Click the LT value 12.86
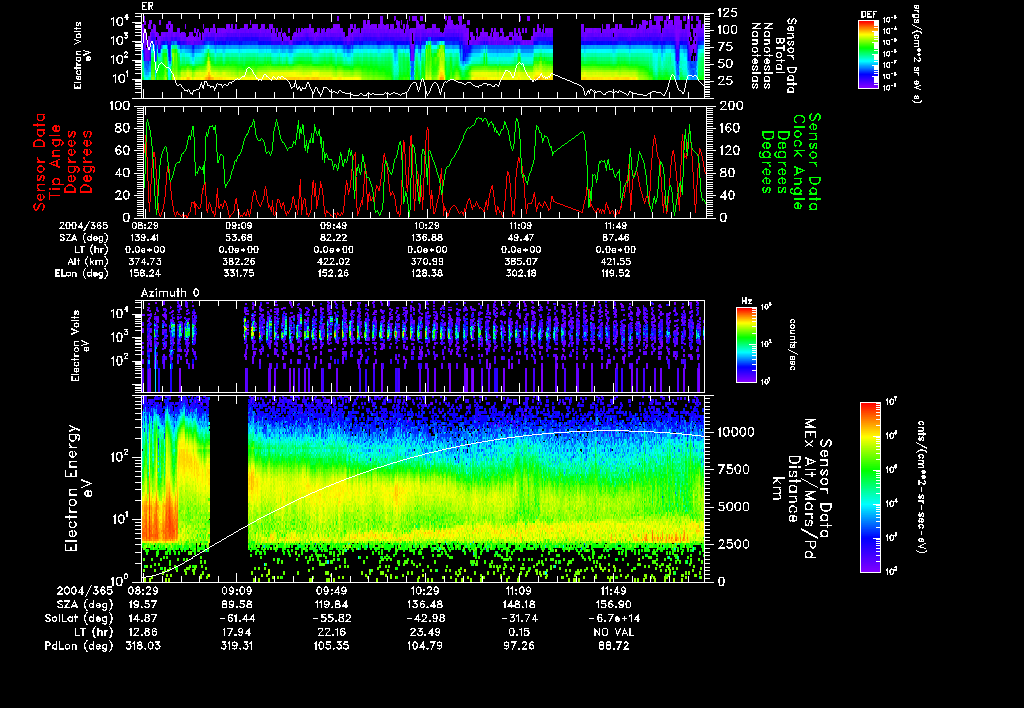Image resolution: width=1024 pixels, height=708 pixels. 142,632
